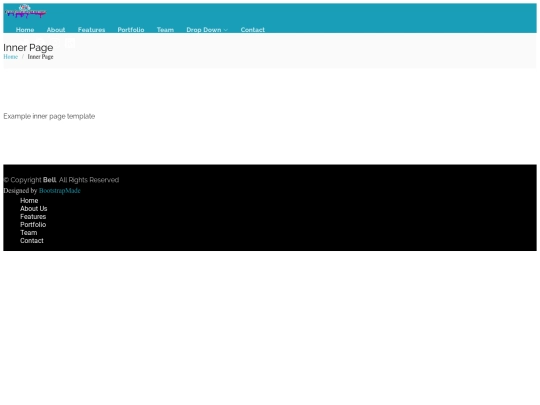This screenshot has height=405, width=540.
Task: Open Portfolio from the top navigation
Action: (131, 30)
